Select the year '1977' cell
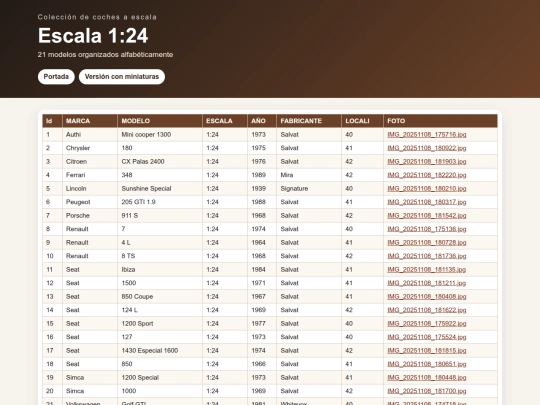The image size is (540, 405). [262, 324]
